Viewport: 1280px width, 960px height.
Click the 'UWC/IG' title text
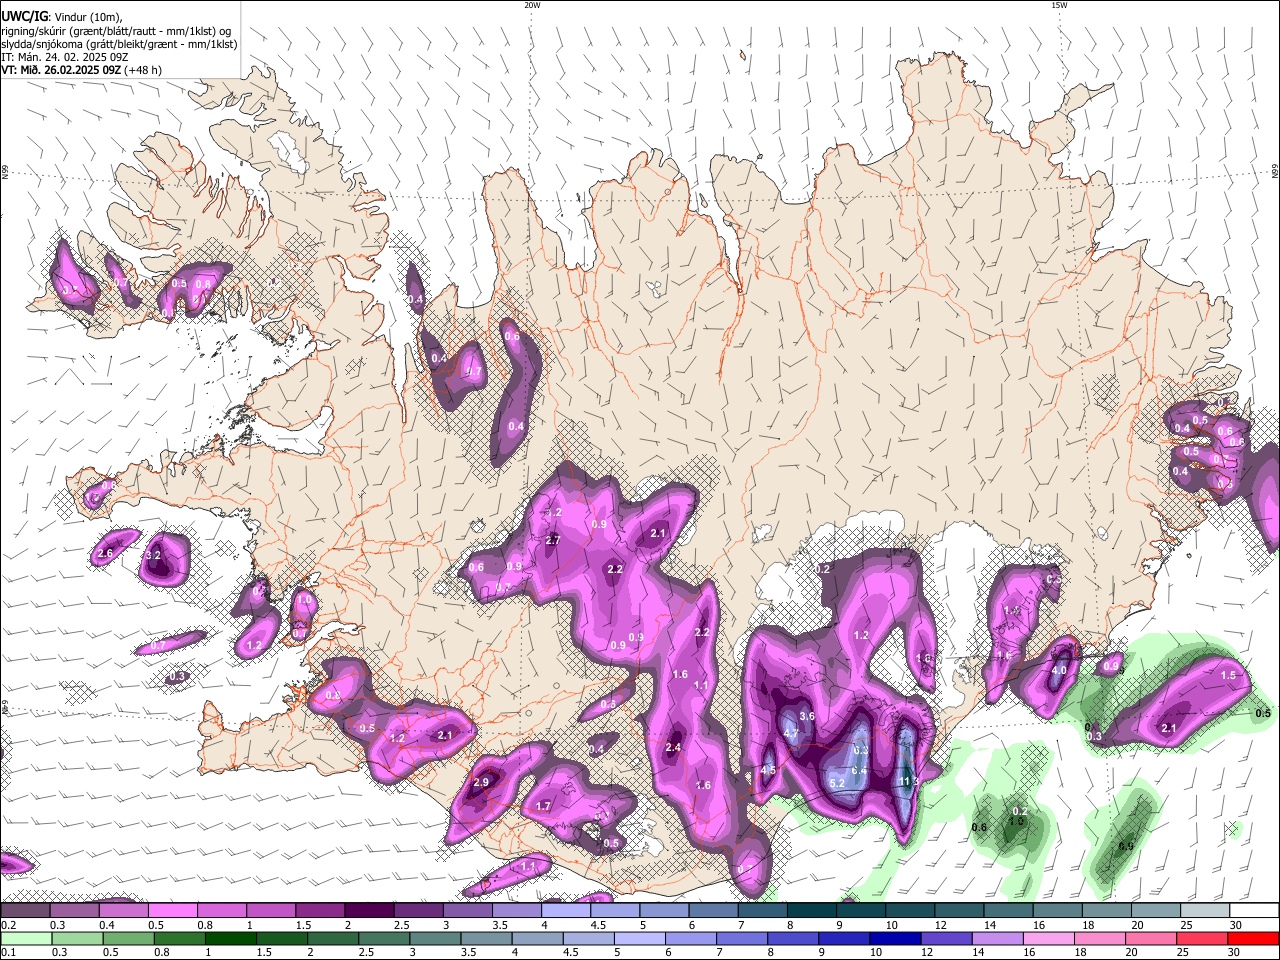24,17
